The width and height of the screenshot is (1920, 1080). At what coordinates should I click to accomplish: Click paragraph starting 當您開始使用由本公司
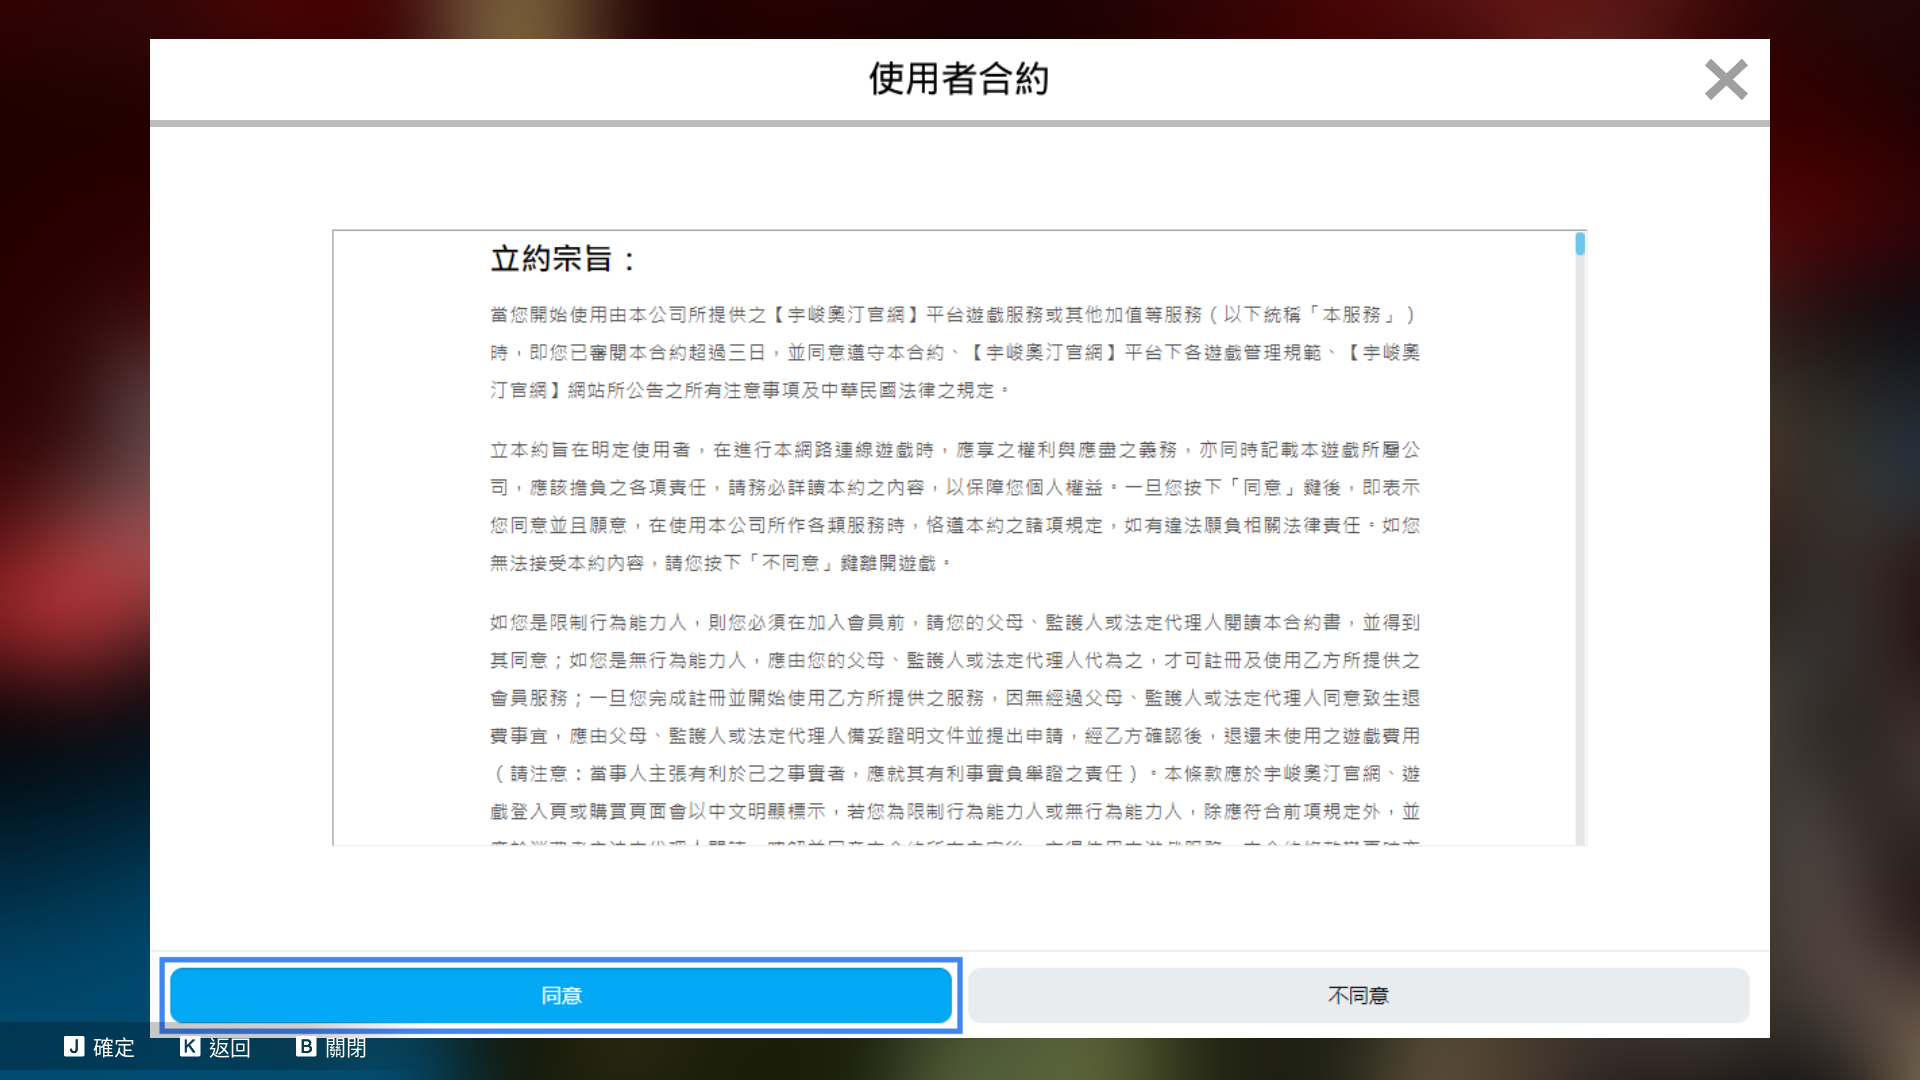pyautogui.click(x=955, y=352)
